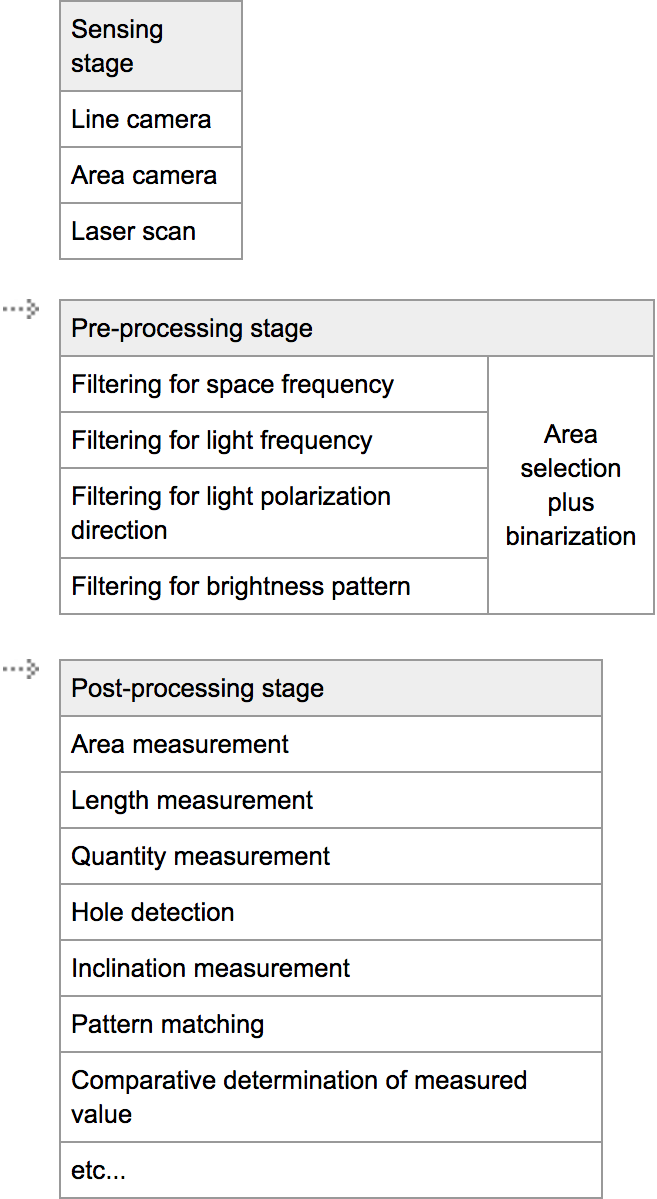Screen dimensions: 657x1199
Task: Select Quantity measurement in the table
Action: pos(331,857)
